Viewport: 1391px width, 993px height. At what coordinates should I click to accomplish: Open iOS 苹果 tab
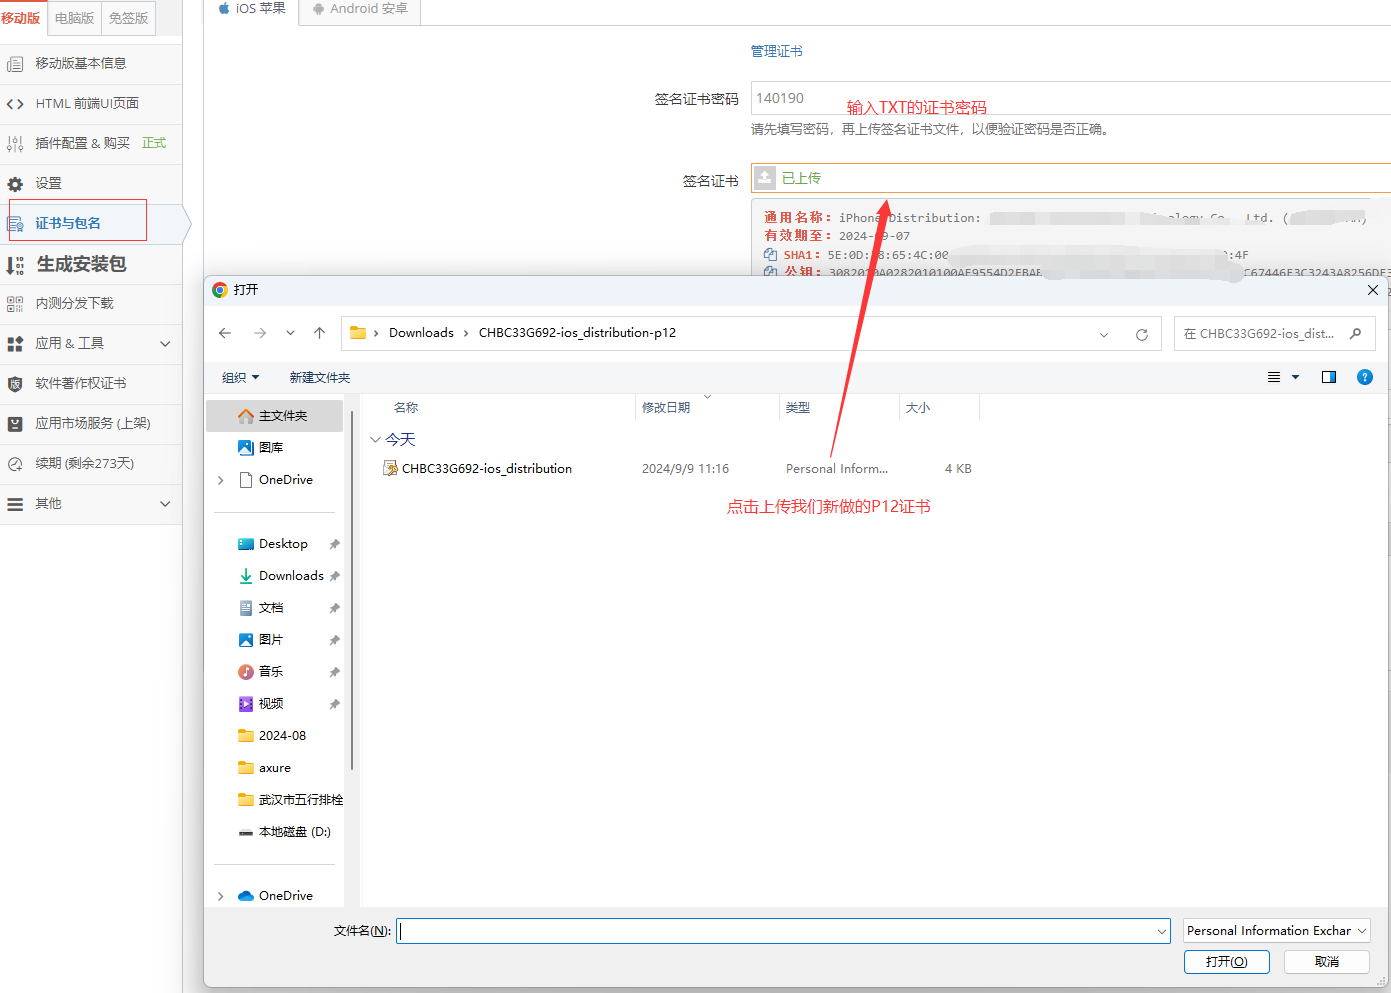[x=252, y=9]
